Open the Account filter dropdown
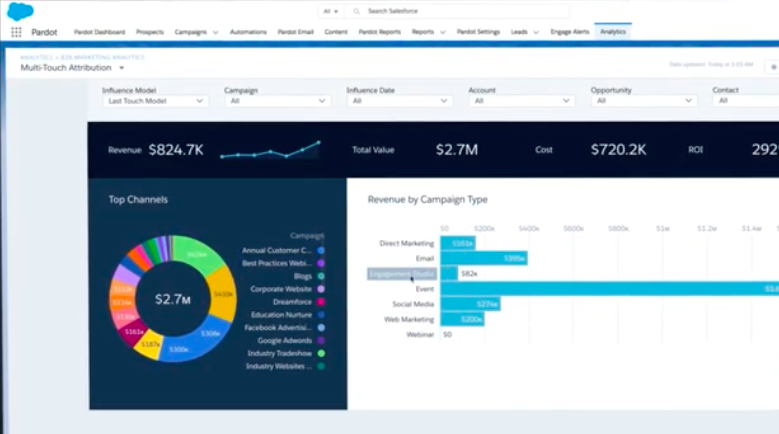Image resolution: width=779 pixels, height=434 pixels. pyautogui.click(x=522, y=101)
